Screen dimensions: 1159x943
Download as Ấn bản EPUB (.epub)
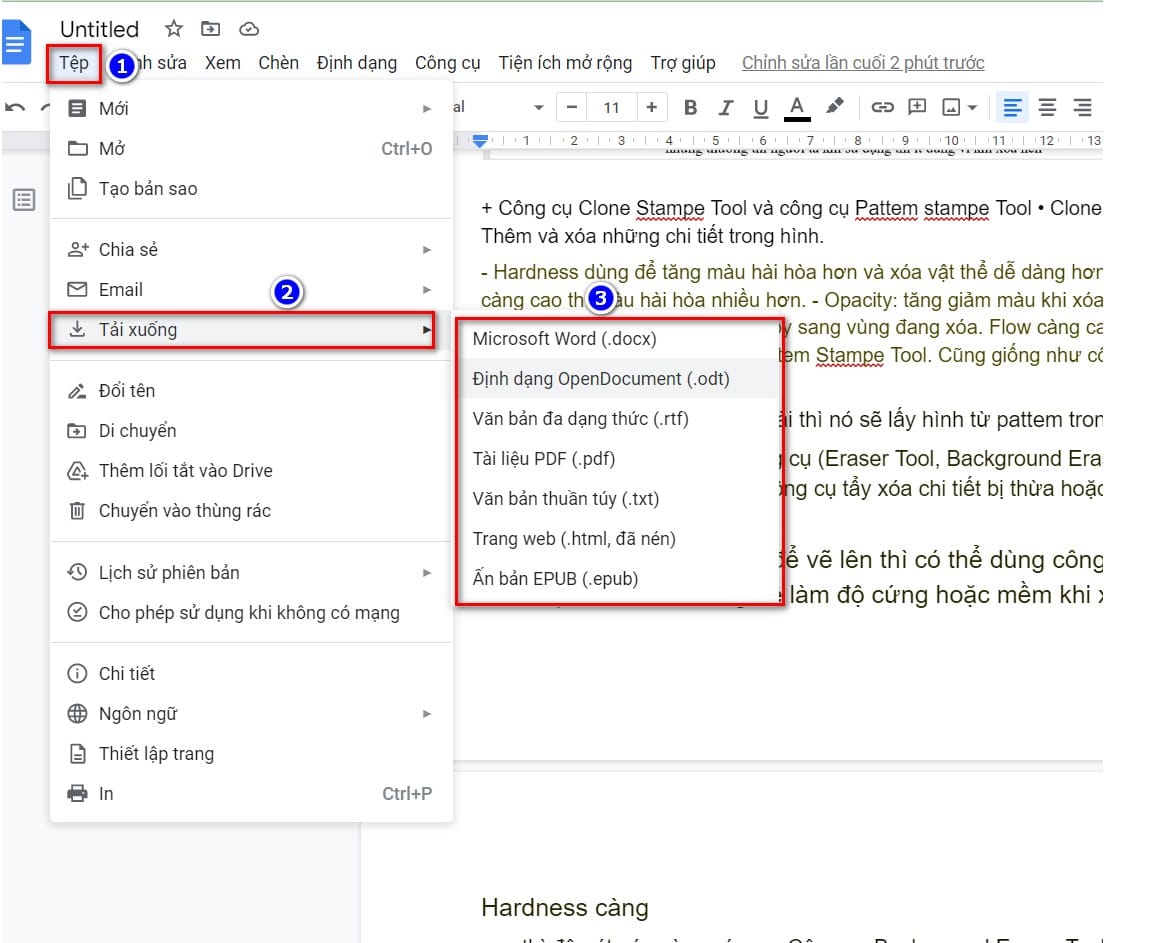(x=619, y=579)
